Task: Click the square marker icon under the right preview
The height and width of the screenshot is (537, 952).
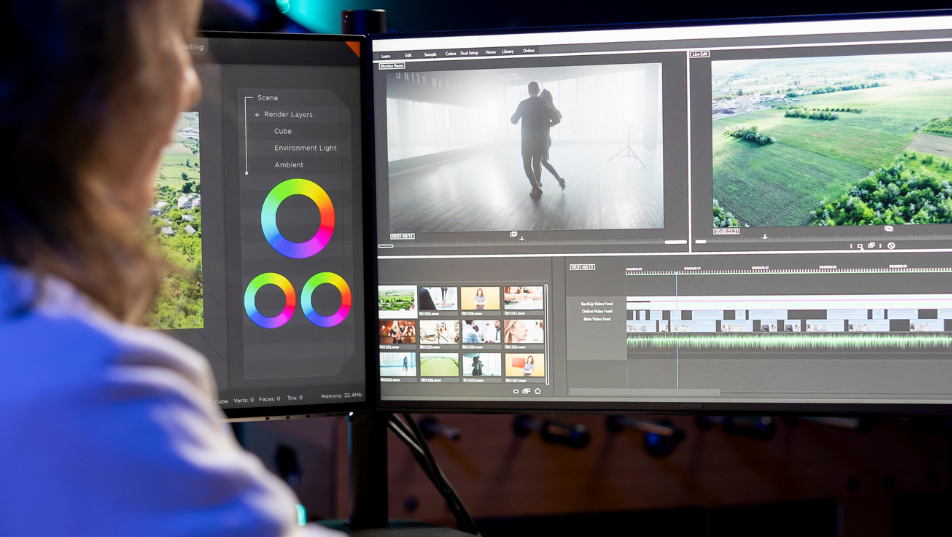Action: (860, 246)
